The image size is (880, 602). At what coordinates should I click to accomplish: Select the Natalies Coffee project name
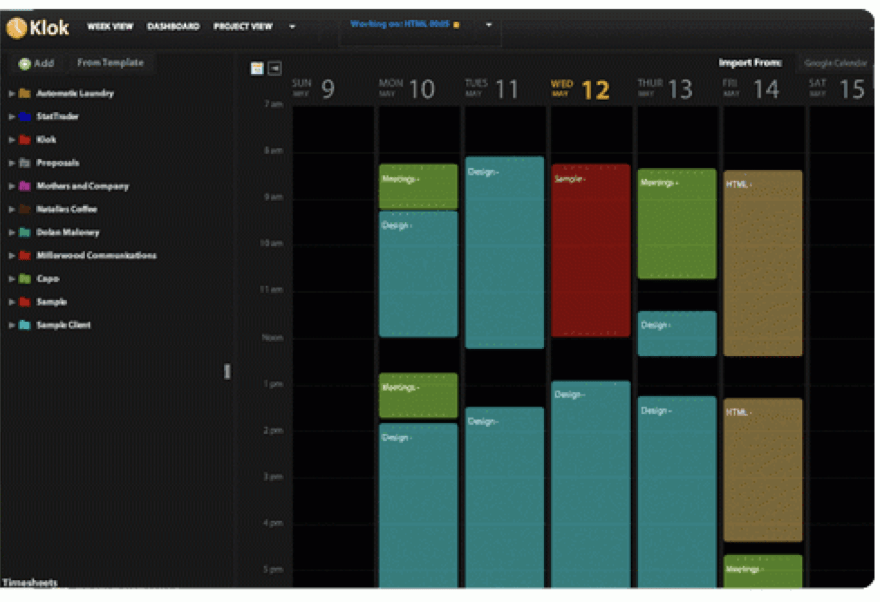click(x=67, y=209)
